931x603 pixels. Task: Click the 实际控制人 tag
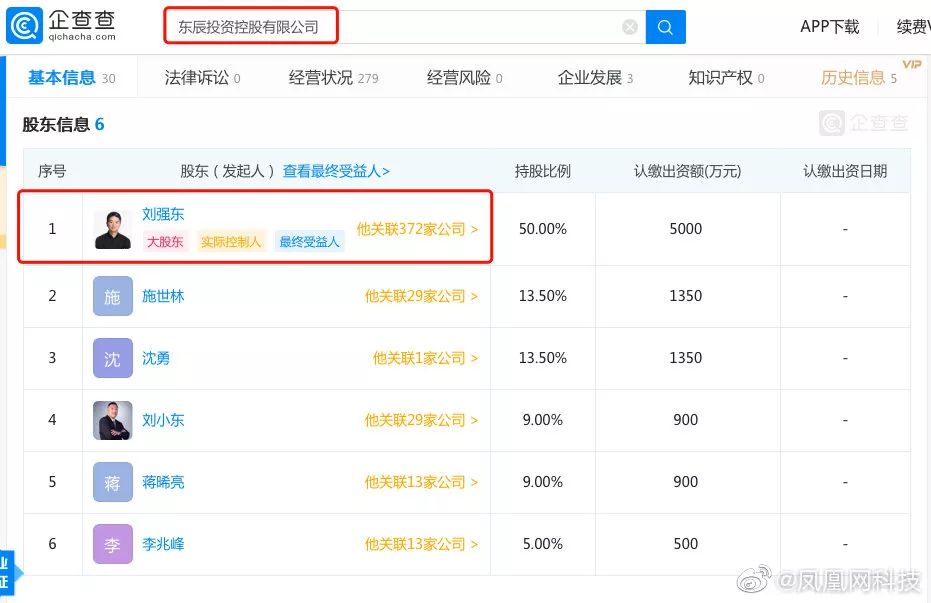click(230, 242)
